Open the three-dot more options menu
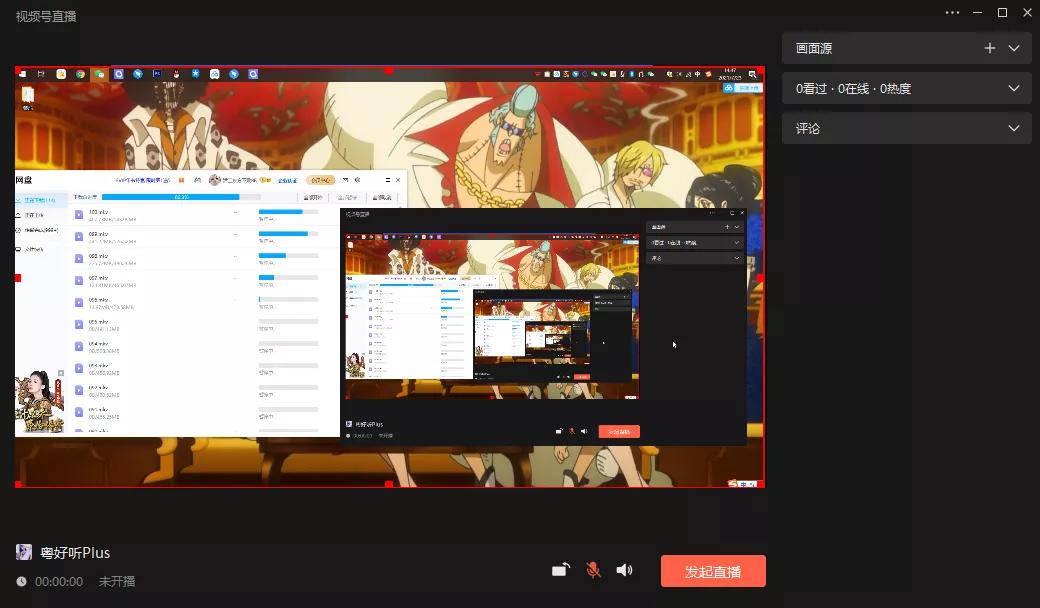This screenshot has width=1040, height=608. point(952,13)
